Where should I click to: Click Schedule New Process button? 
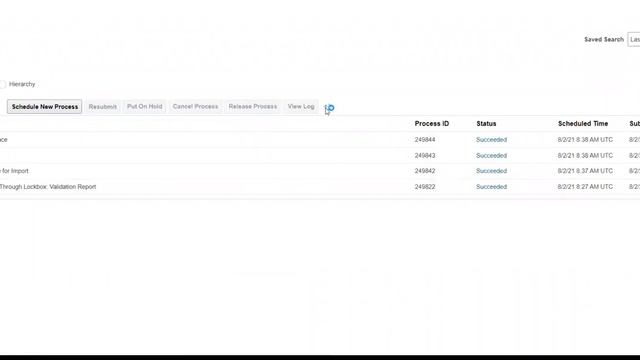(44, 107)
